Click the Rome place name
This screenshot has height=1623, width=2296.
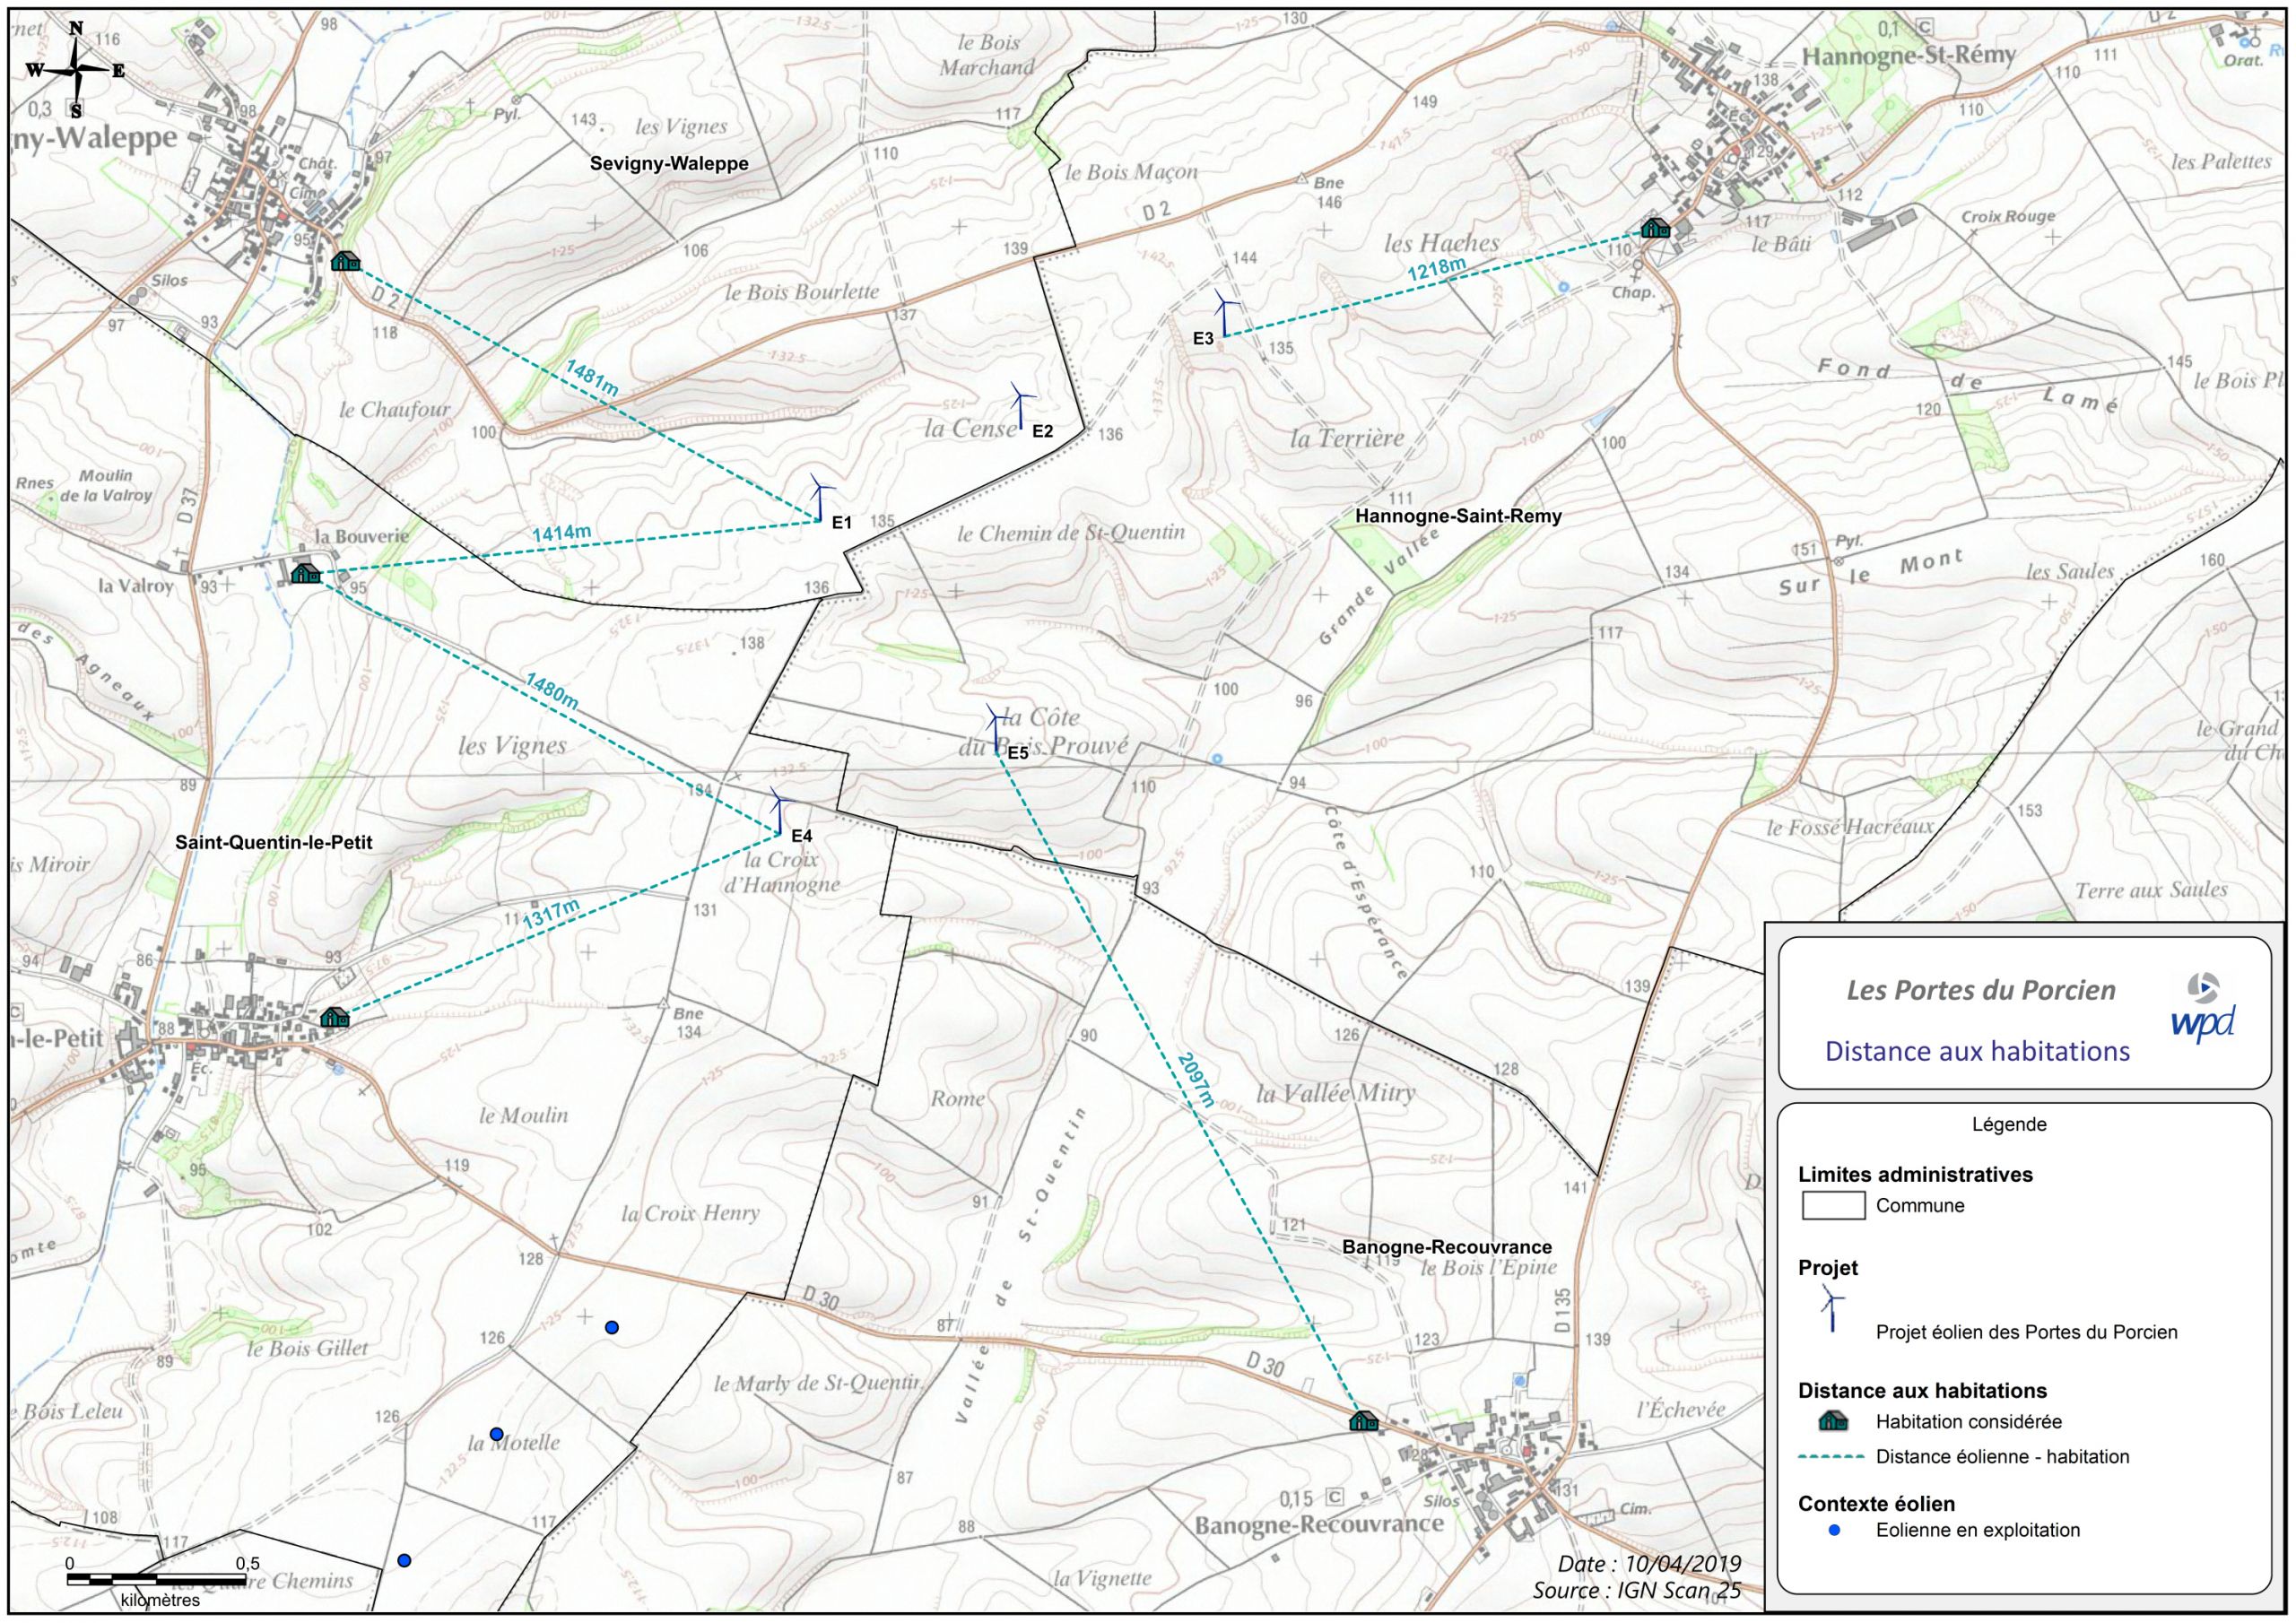(957, 1098)
